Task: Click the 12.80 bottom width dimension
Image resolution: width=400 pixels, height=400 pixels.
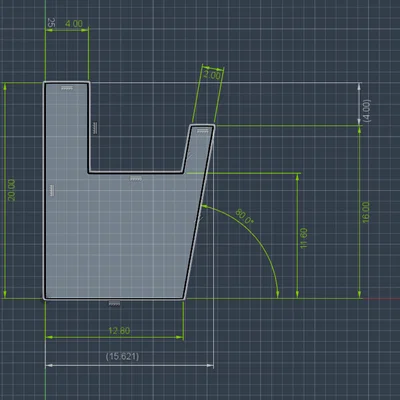Action: pyautogui.click(x=119, y=331)
